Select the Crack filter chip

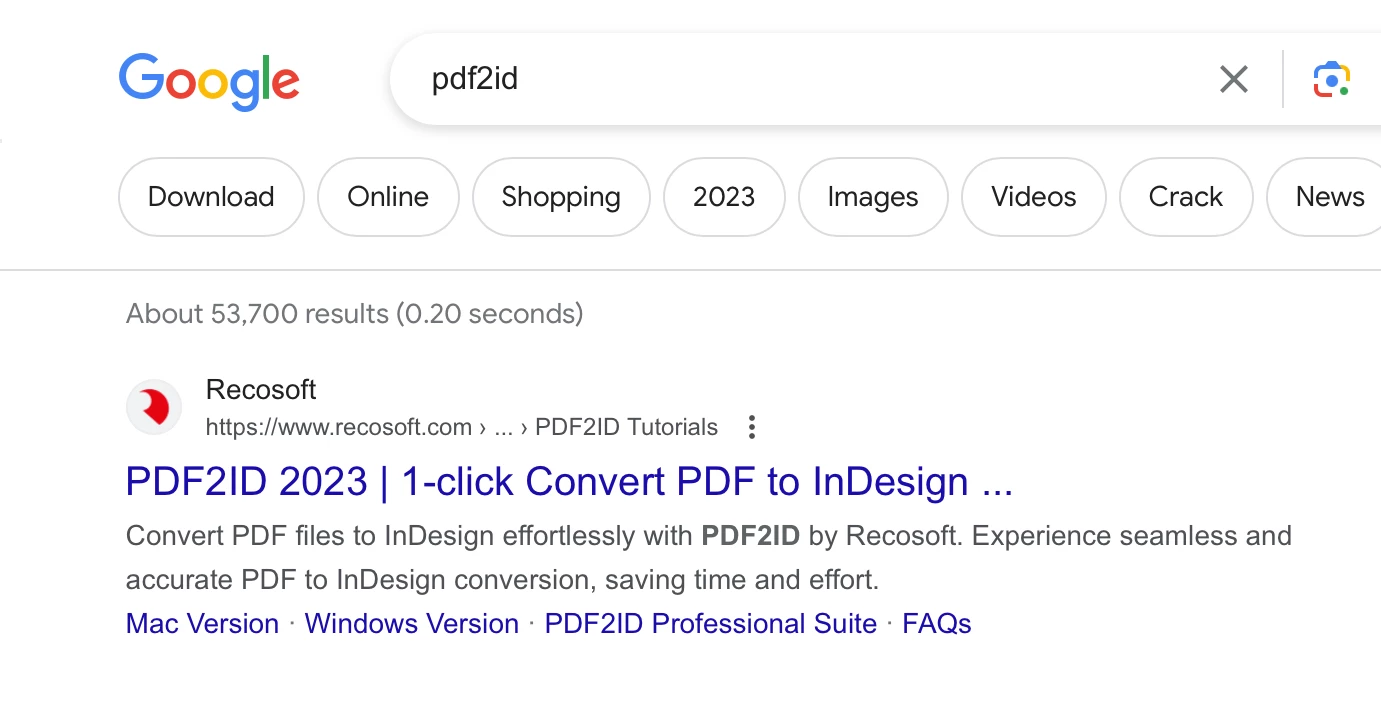(1186, 197)
